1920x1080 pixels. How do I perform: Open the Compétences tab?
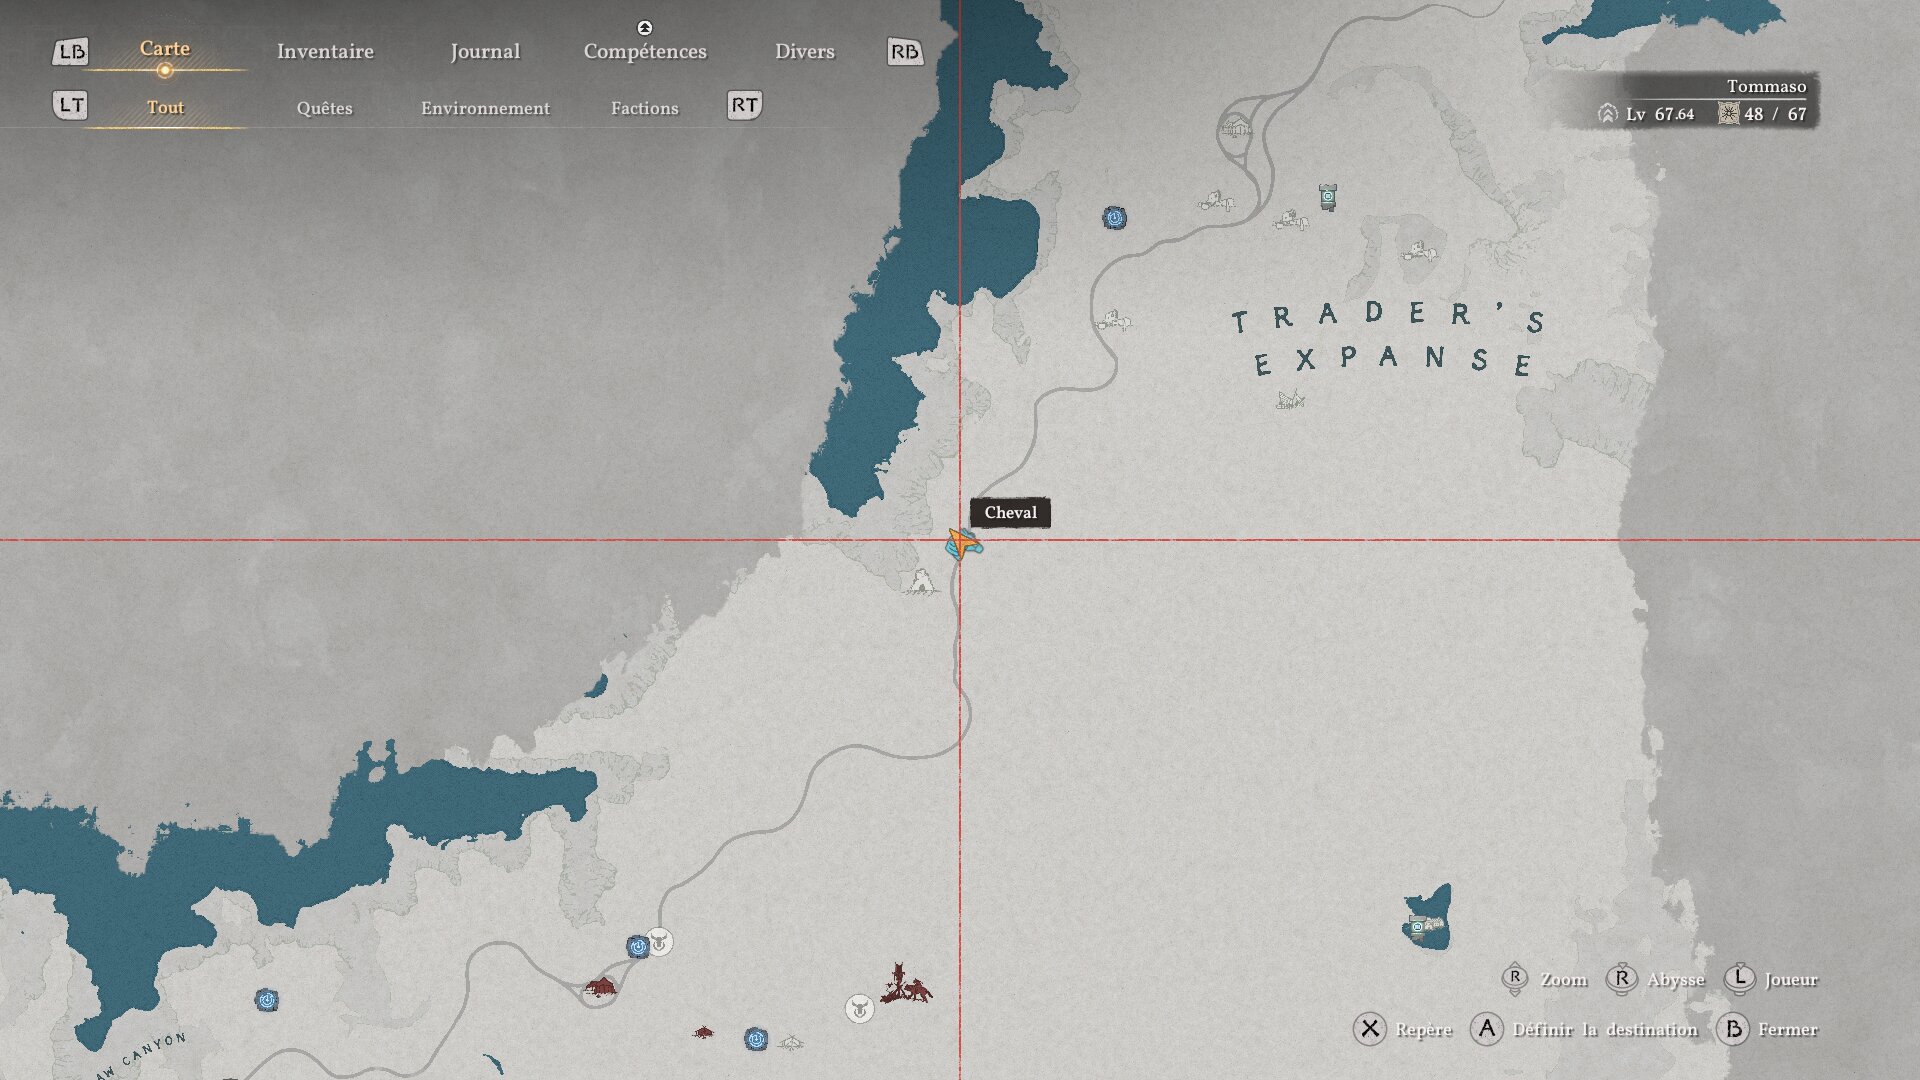[645, 51]
